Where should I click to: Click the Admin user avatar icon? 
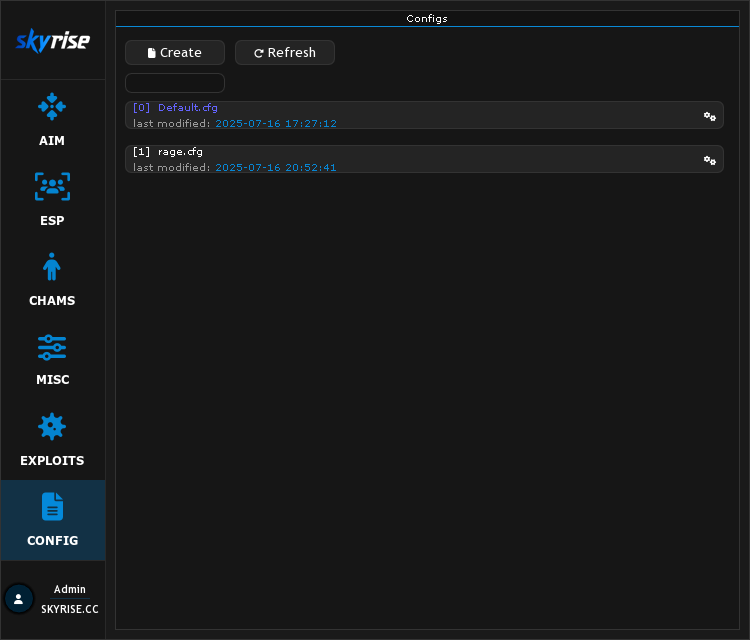[19, 598]
